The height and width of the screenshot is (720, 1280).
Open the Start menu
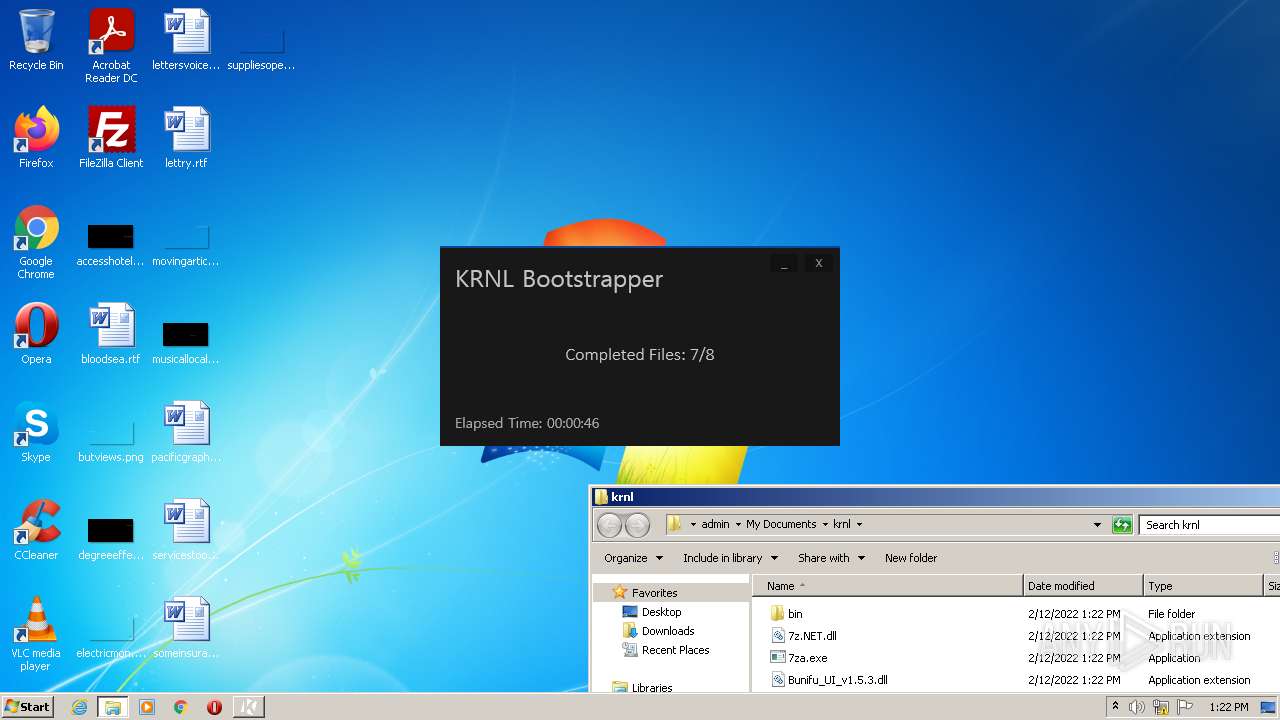(x=28, y=707)
